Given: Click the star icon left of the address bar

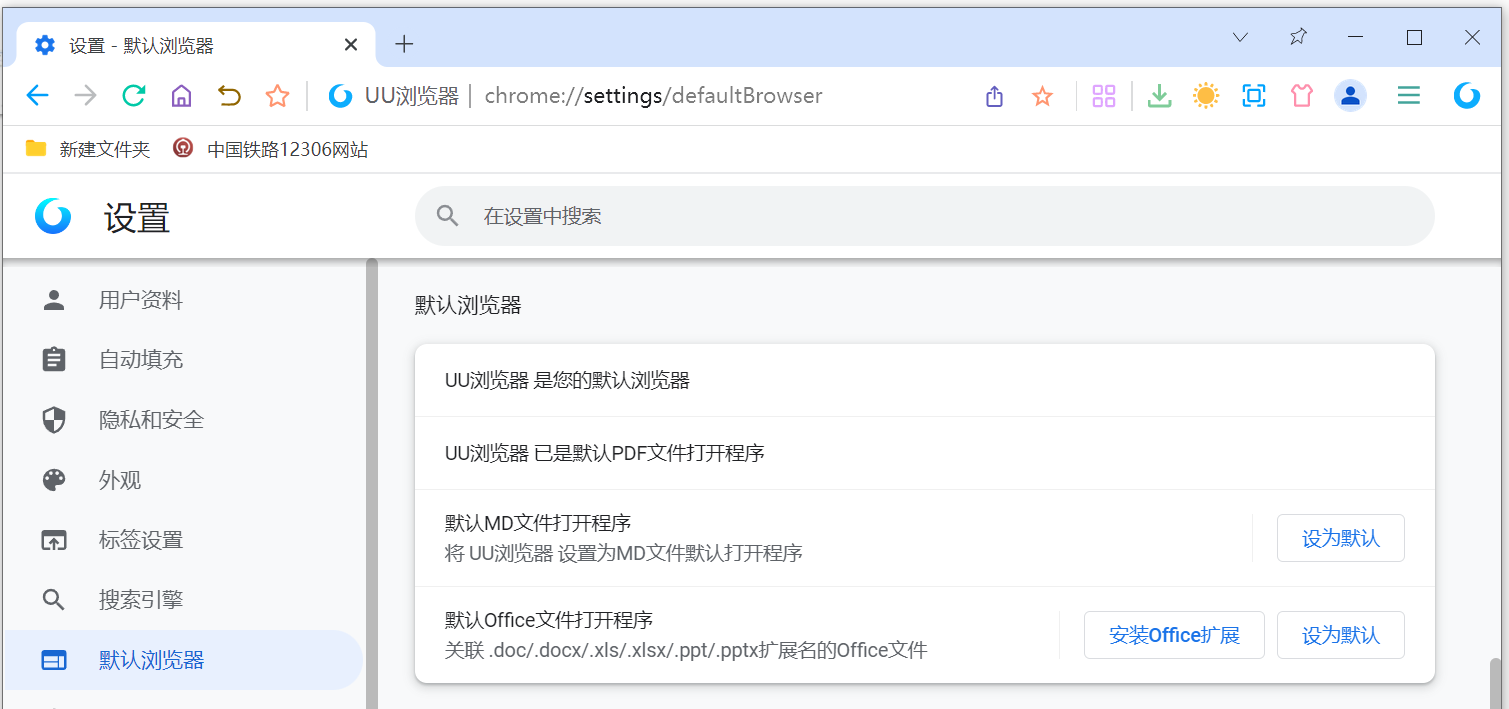Looking at the screenshot, I should pos(277,96).
